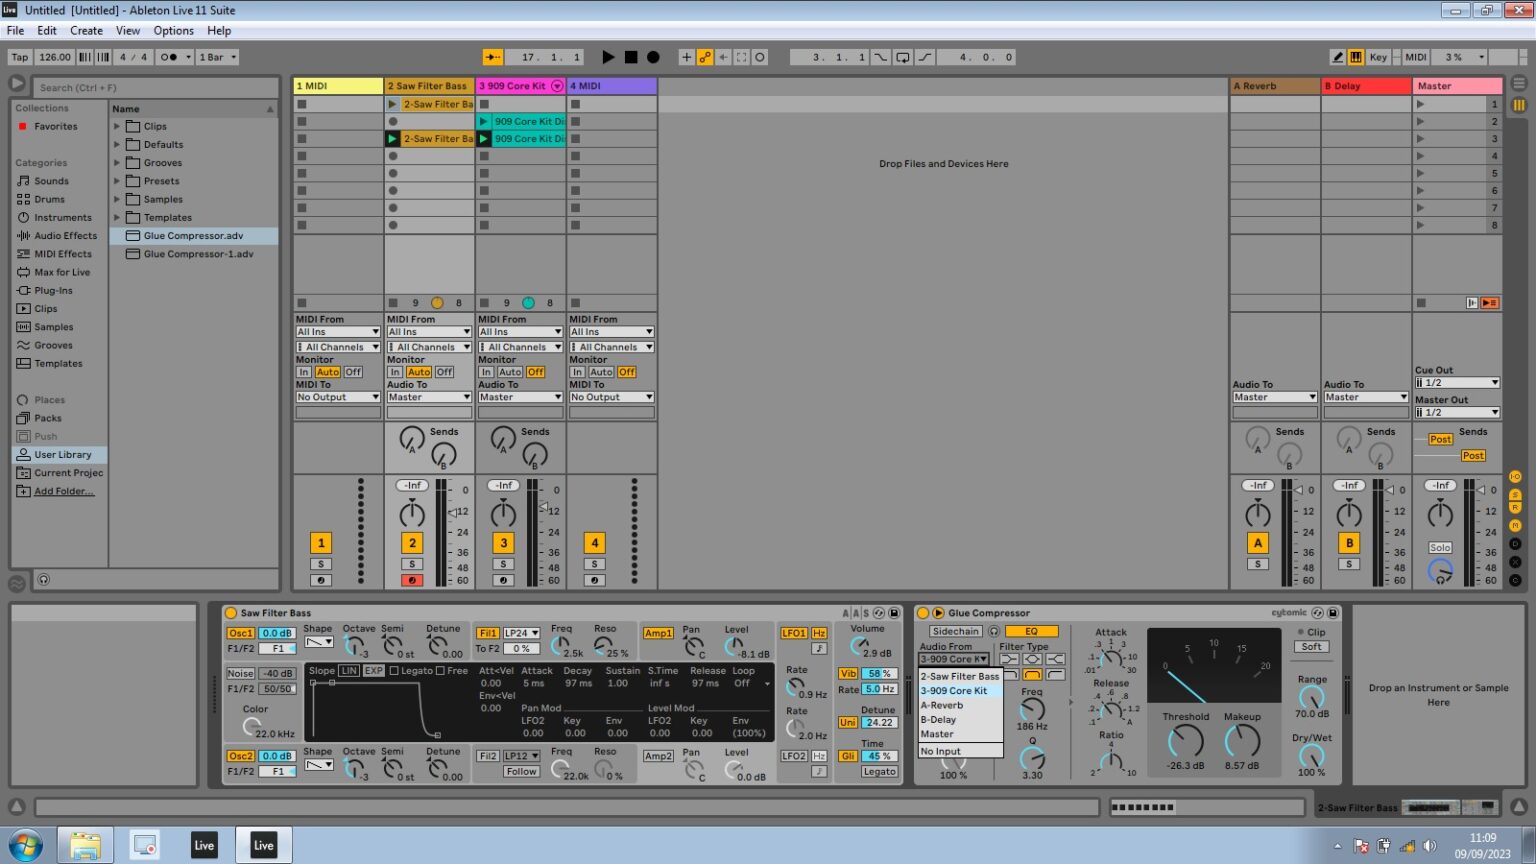
Task: Open Audio To dropdown on track 2
Action: 429,397
